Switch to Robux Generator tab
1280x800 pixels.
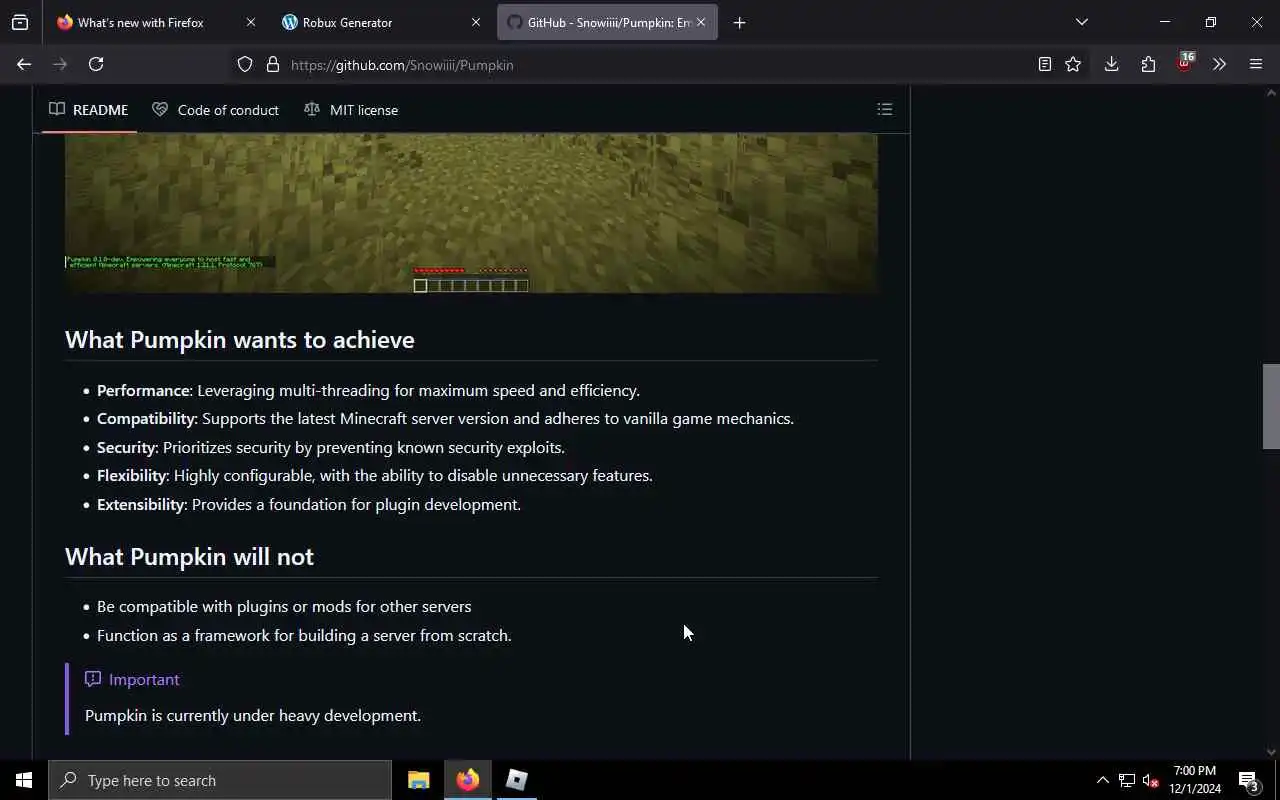379,22
